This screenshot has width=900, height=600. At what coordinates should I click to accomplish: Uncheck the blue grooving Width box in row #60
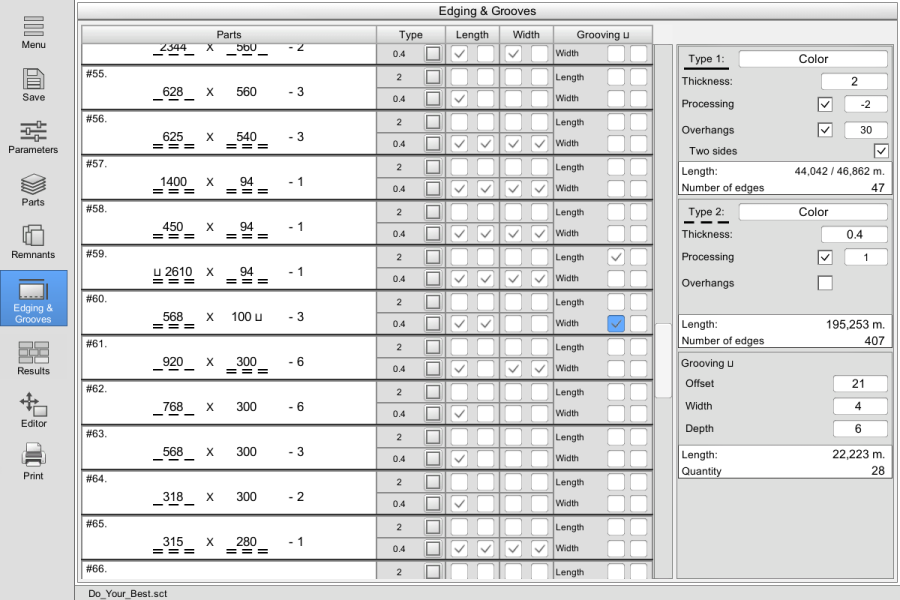pyautogui.click(x=616, y=324)
